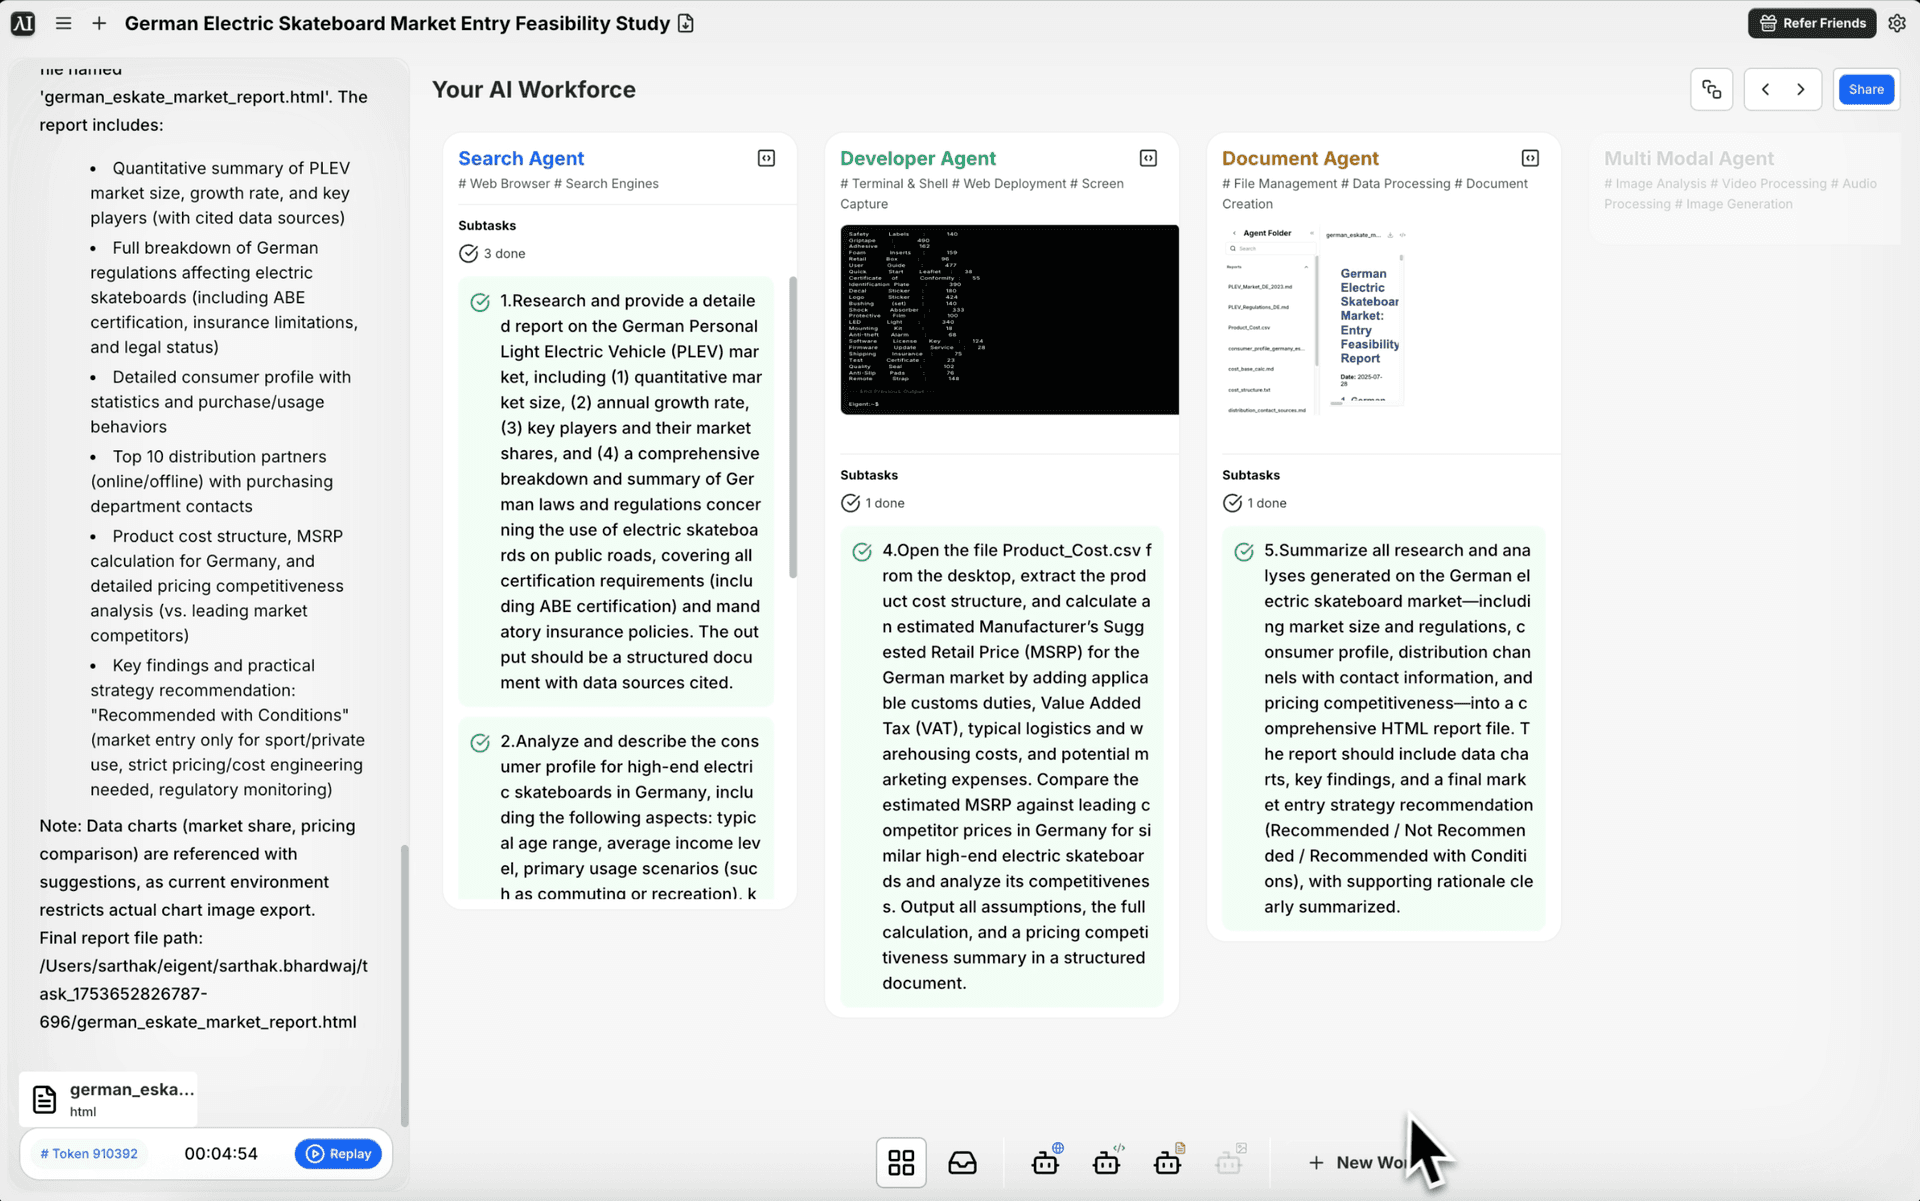The image size is (1920, 1201).
Task: Select the Document Agent robot icon in toolbar
Action: (x=1168, y=1162)
